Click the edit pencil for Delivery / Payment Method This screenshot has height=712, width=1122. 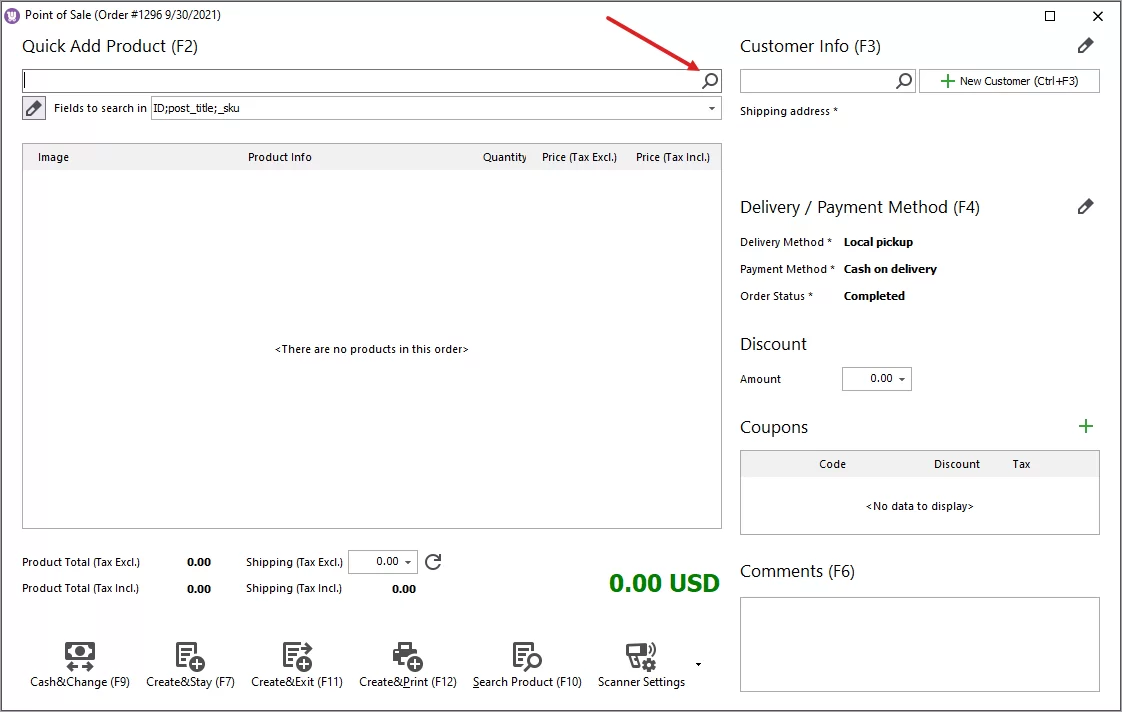(1086, 206)
